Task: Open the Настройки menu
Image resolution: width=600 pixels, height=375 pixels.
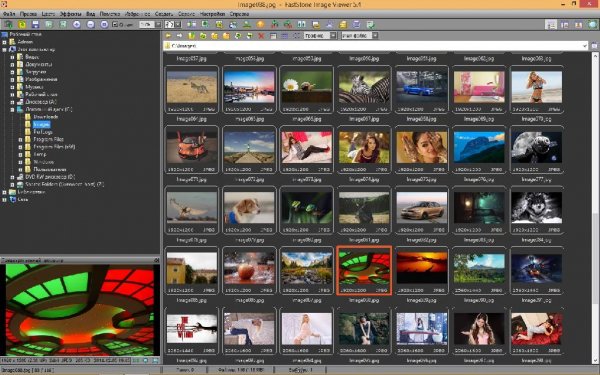Action: click(212, 14)
